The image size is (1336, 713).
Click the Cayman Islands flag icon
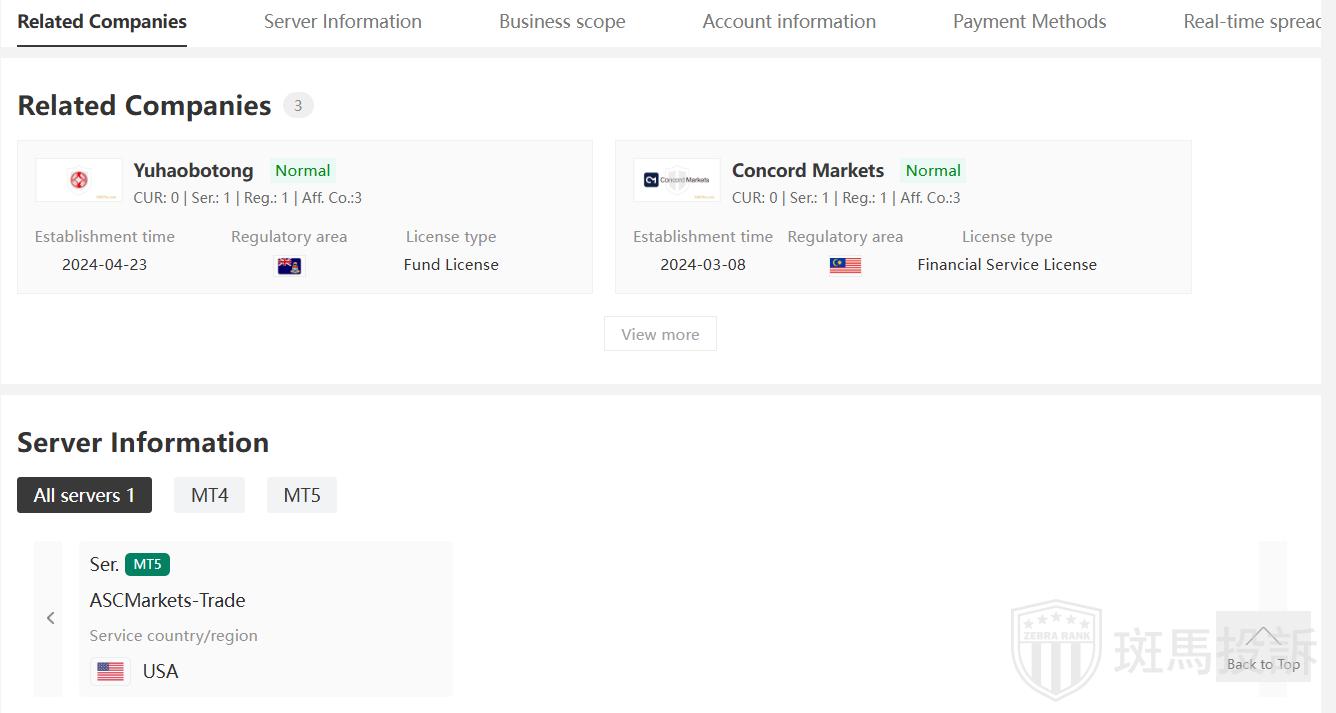pos(289,266)
